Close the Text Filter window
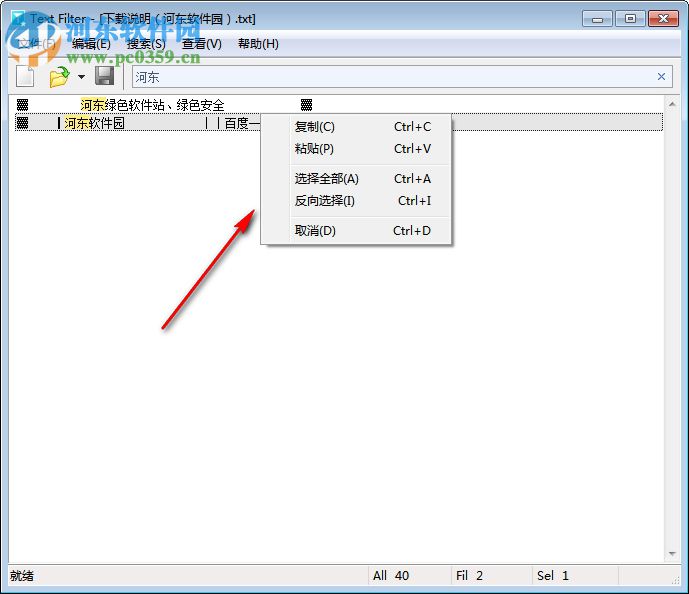The image size is (689, 594). (664, 19)
